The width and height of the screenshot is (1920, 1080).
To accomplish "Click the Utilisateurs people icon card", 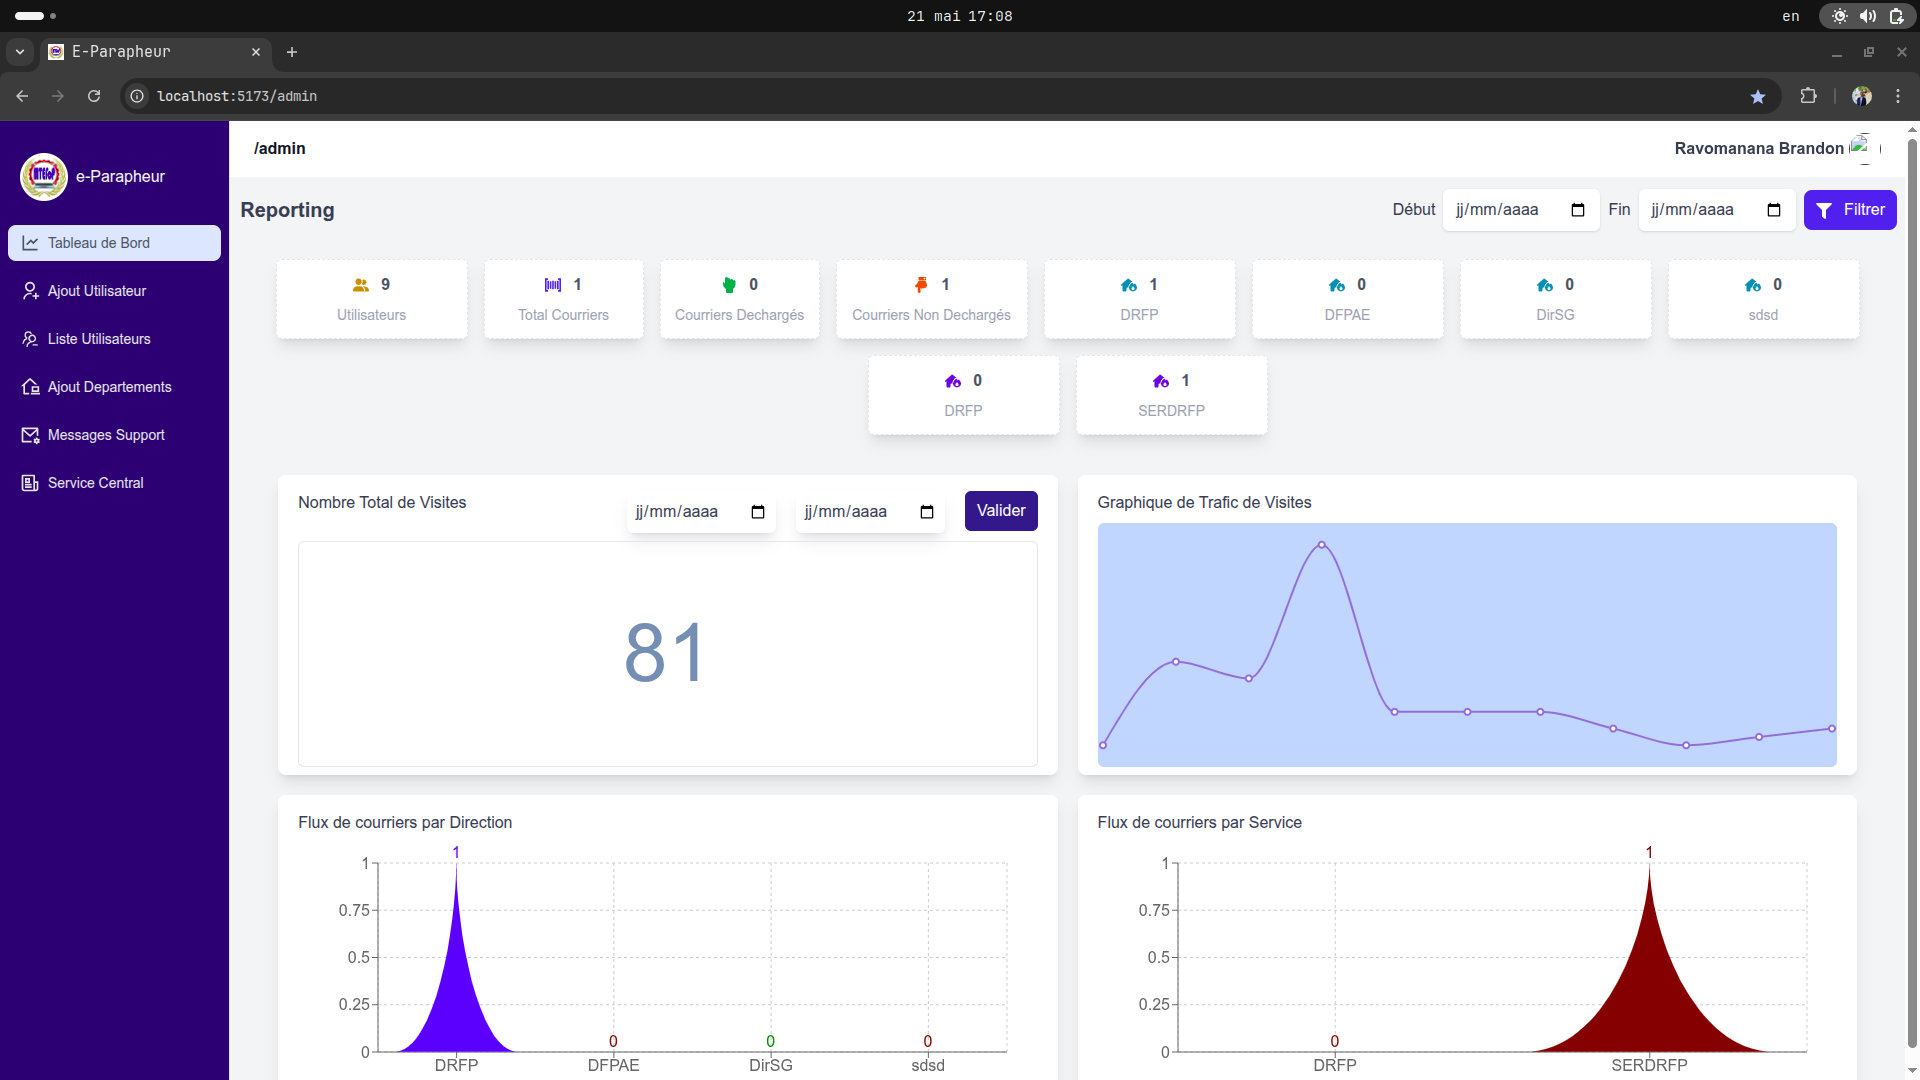I will (x=361, y=286).
